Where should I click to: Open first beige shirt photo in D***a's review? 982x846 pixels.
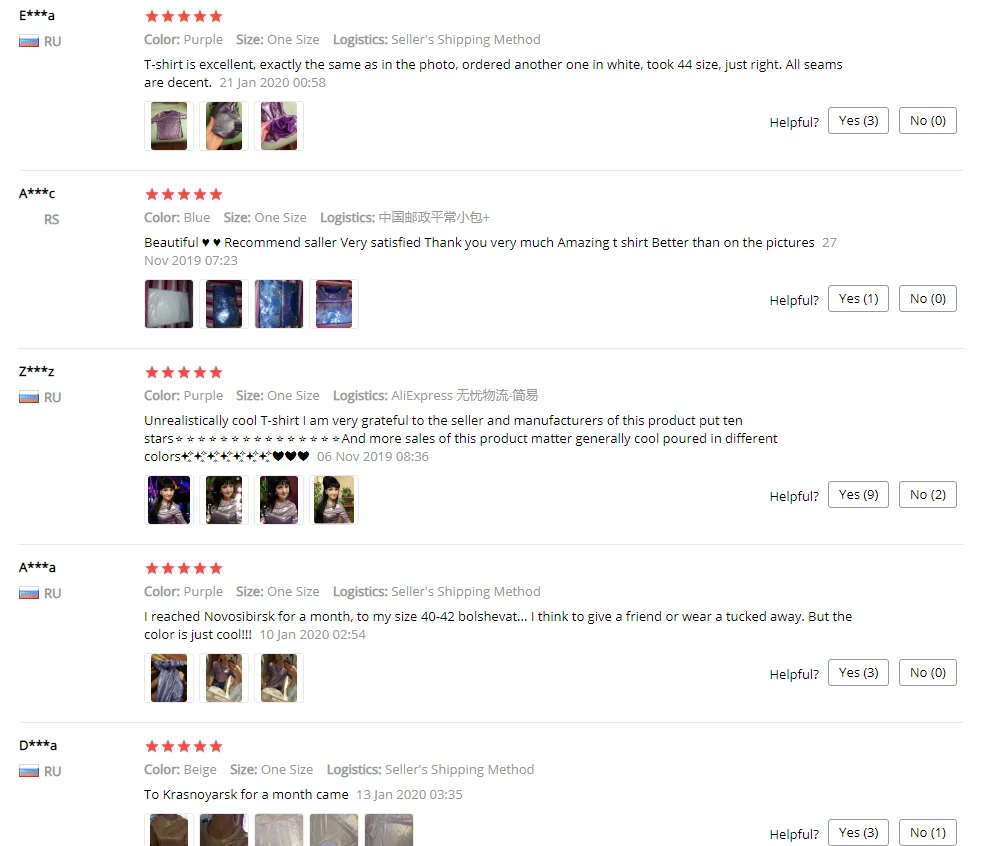tap(169, 830)
